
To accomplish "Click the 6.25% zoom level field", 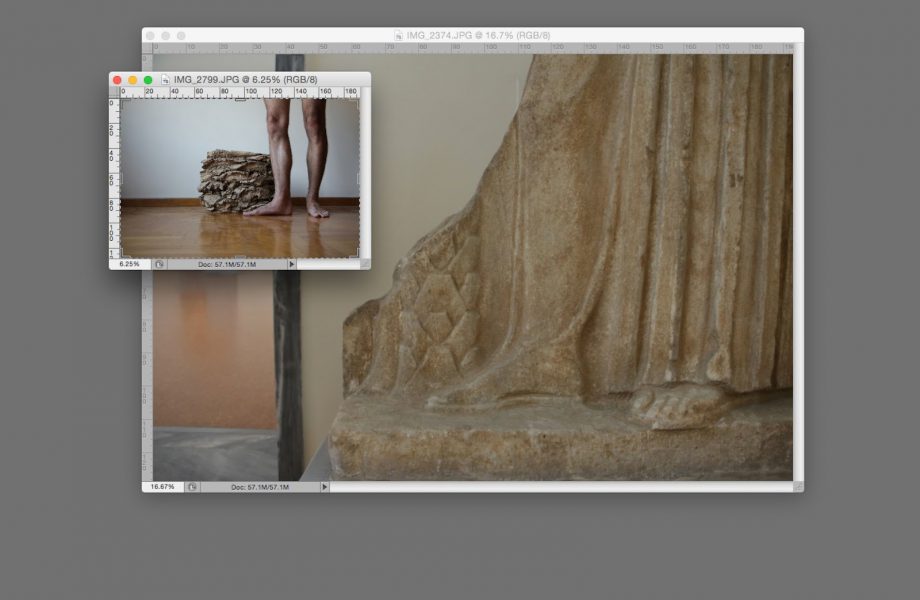I will pyautogui.click(x=129, y=264).
